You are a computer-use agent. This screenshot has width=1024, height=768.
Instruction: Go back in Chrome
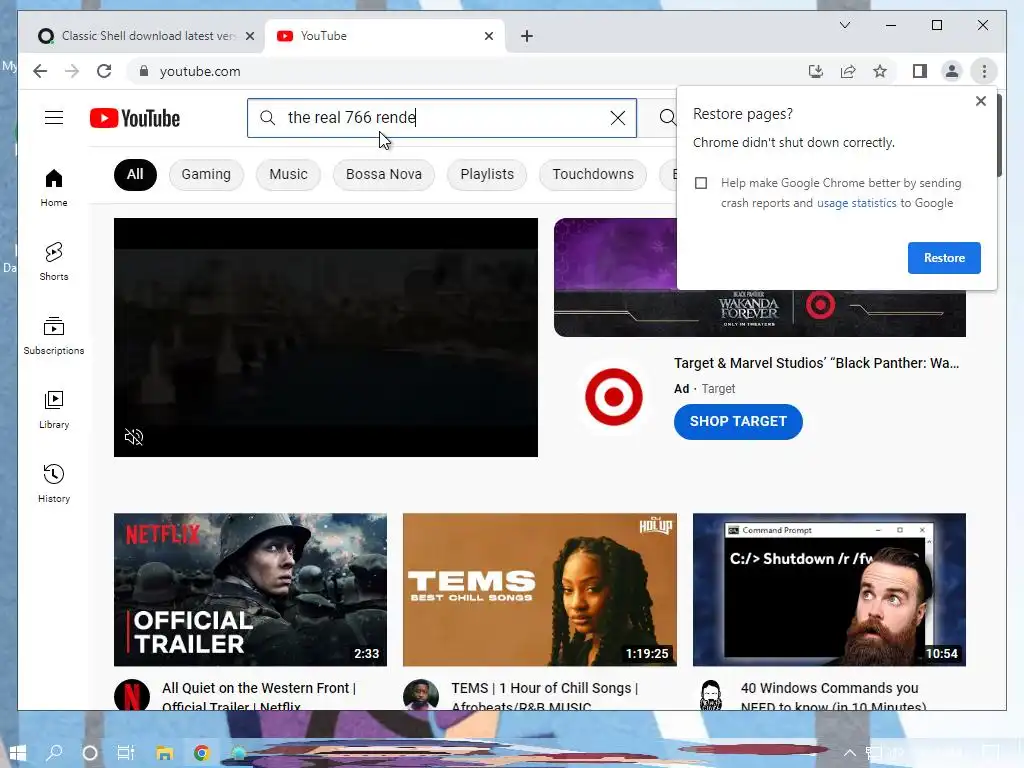point(40,71)
